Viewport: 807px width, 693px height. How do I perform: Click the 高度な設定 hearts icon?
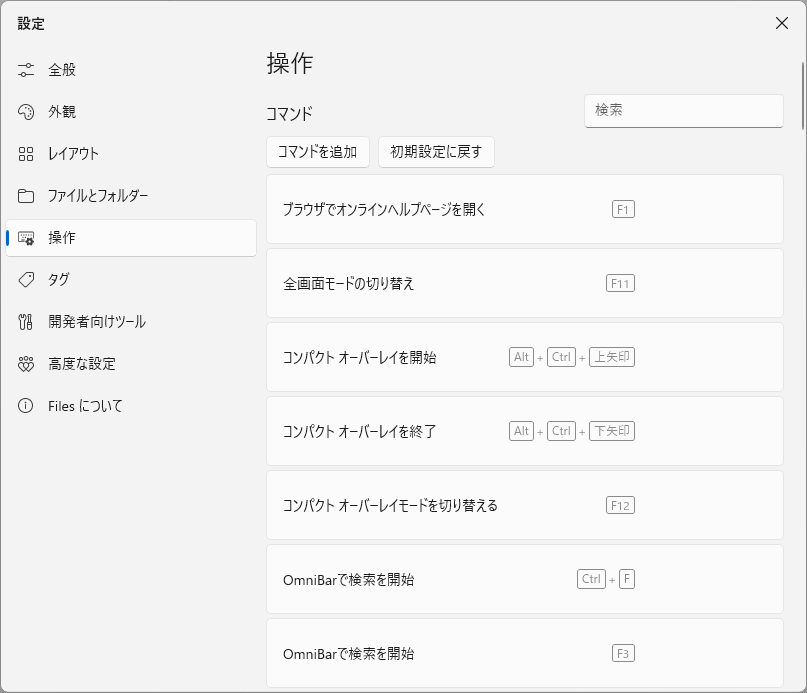click(26, 364)
